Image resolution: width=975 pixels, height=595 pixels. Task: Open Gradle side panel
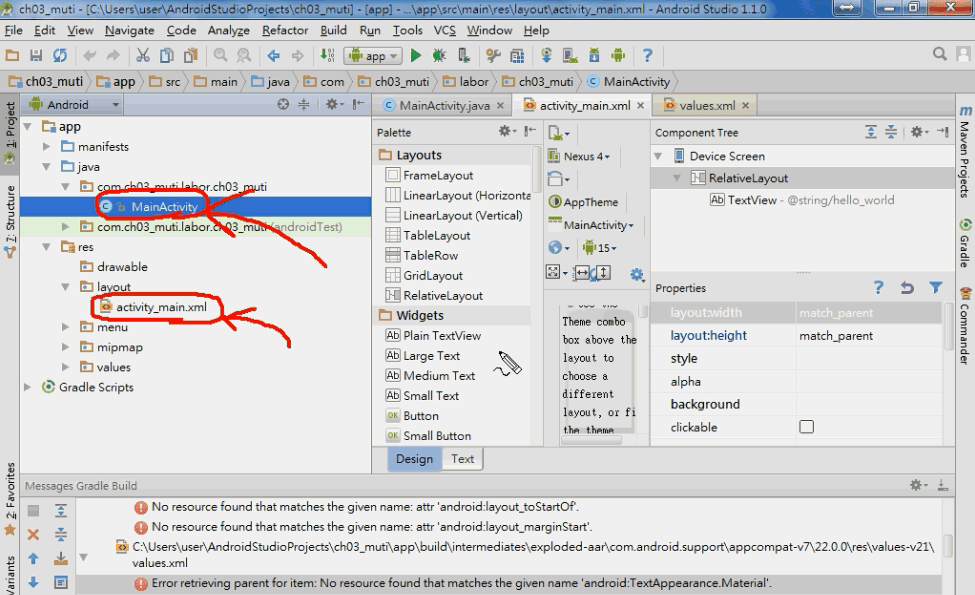click(964, 243)
